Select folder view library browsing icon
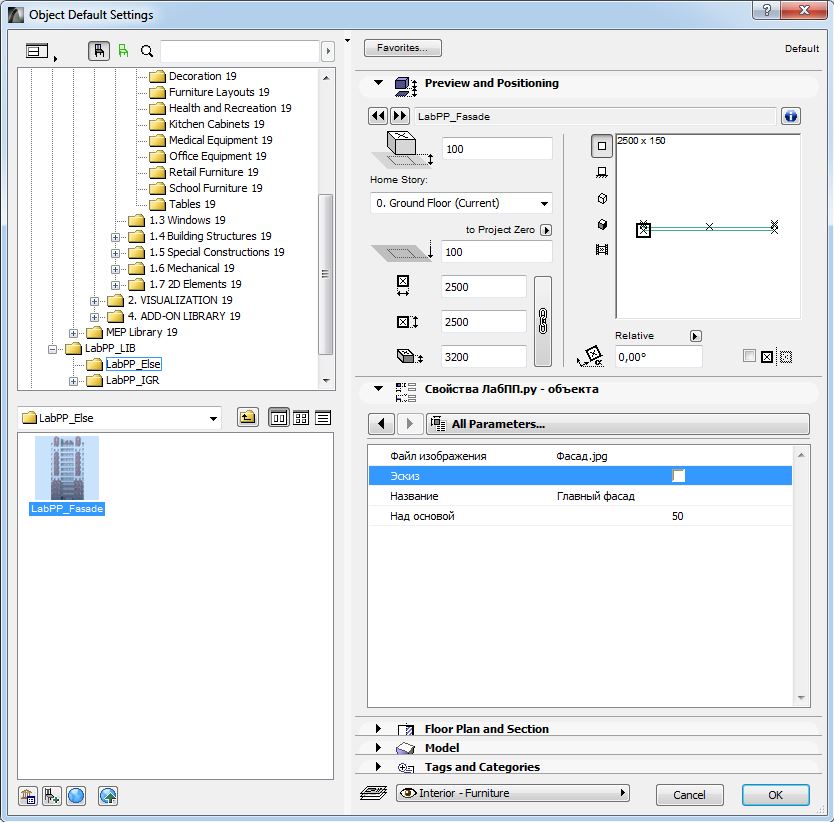The image size is (834, 822). (99, 51)
